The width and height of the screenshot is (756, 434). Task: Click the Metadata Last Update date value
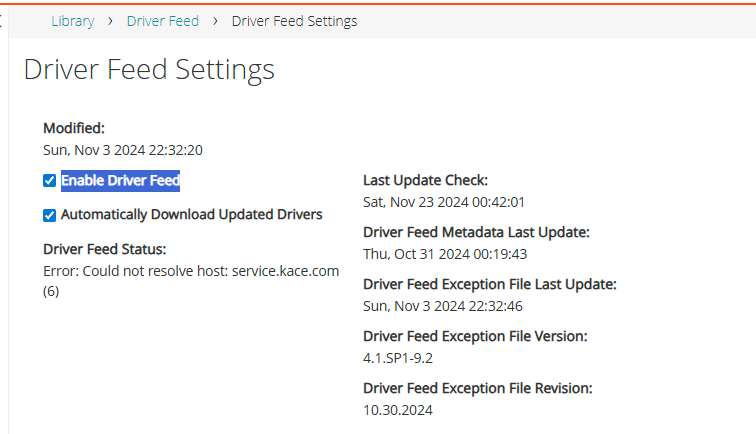click(x=444, y=254)
